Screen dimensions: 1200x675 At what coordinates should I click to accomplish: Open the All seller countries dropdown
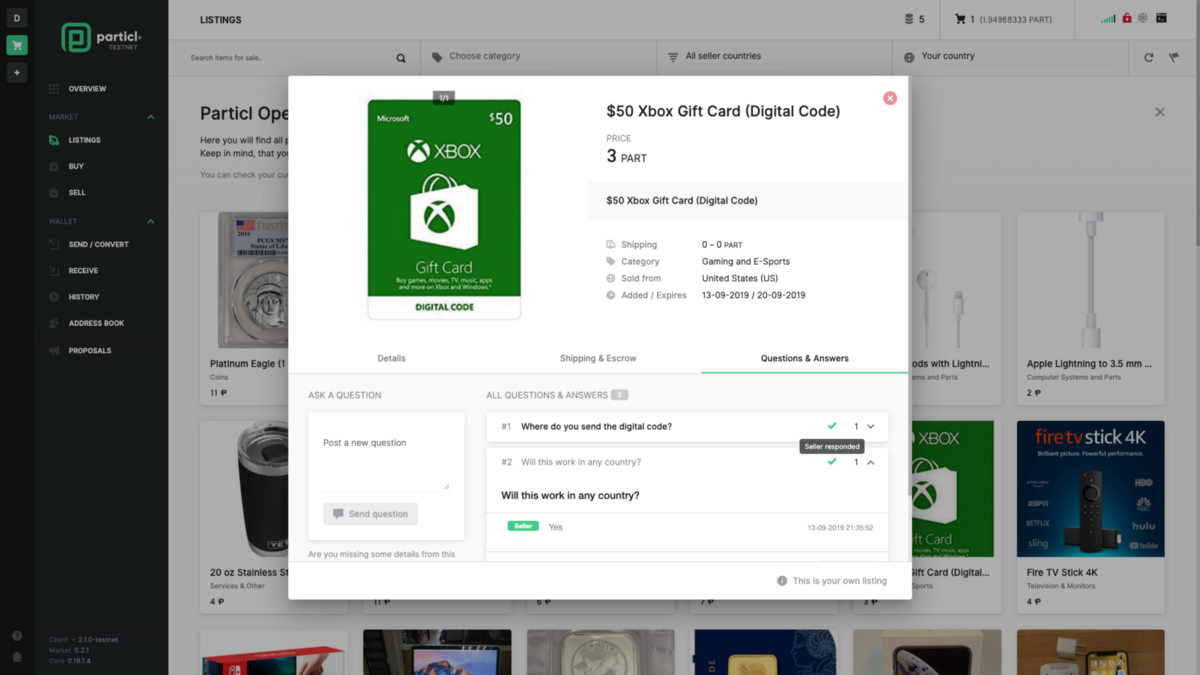(x=775, y=57)
